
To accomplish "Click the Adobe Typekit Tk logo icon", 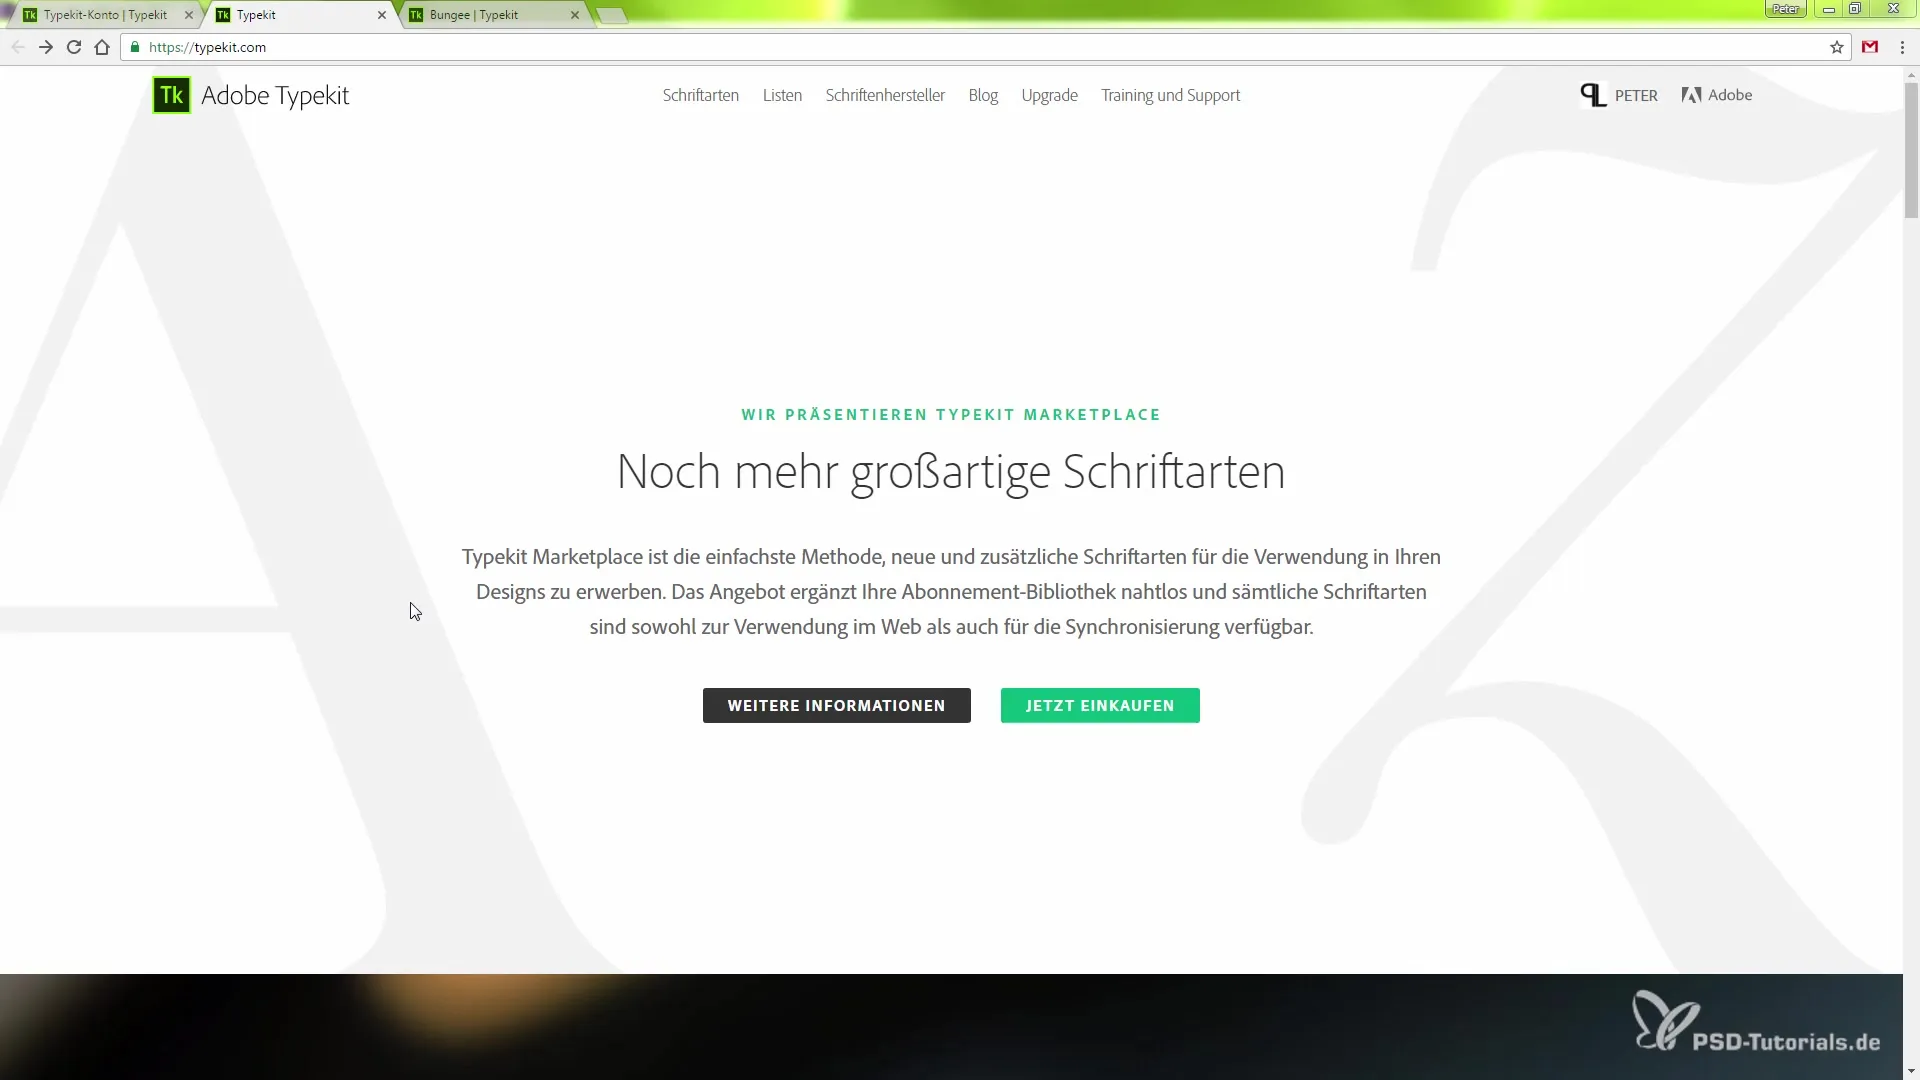I will (x=171, y=95).
